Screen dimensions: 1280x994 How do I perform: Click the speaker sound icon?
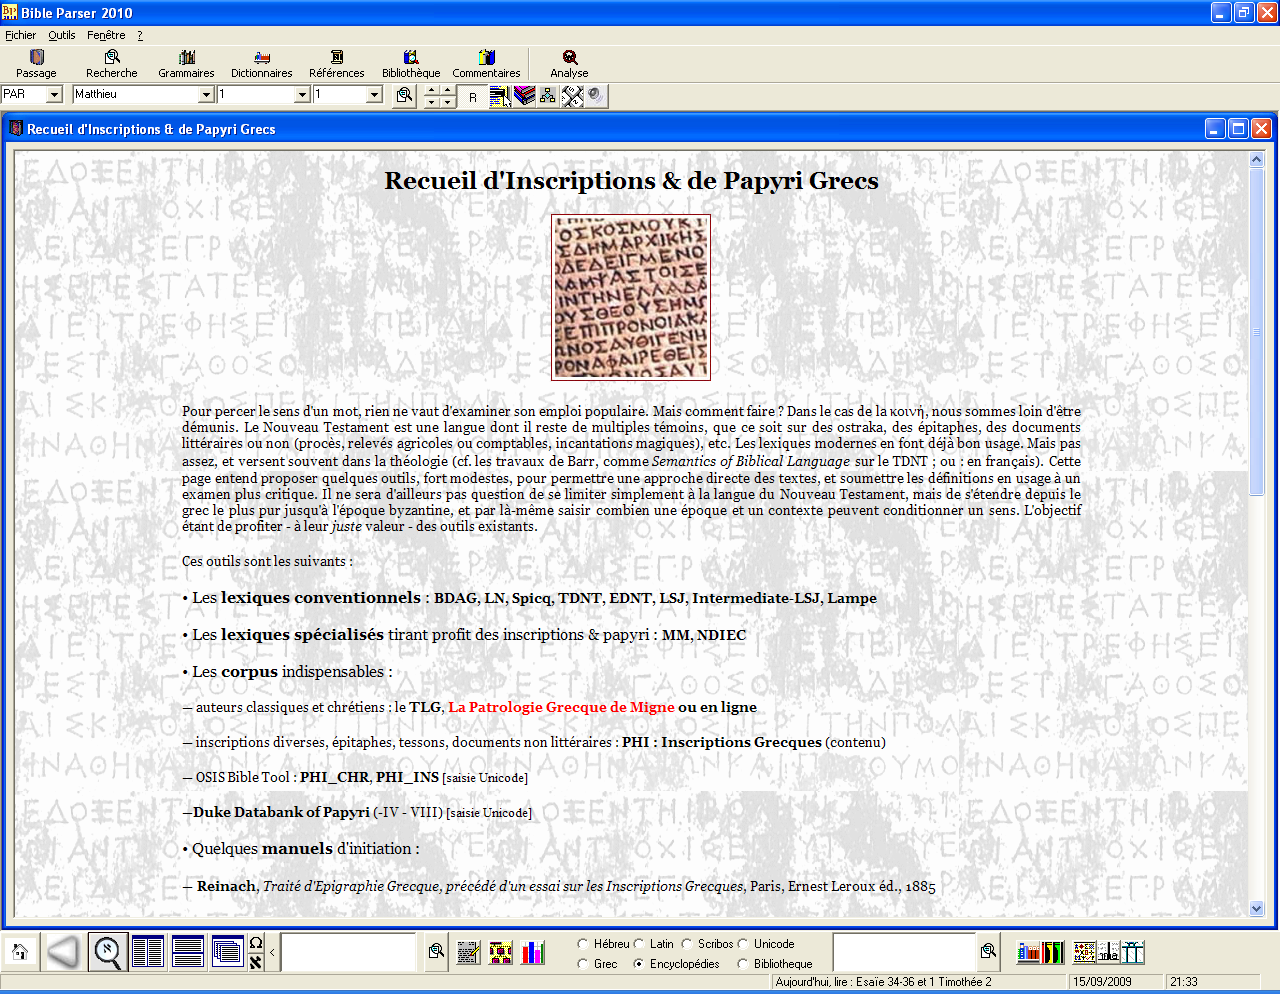596,96
